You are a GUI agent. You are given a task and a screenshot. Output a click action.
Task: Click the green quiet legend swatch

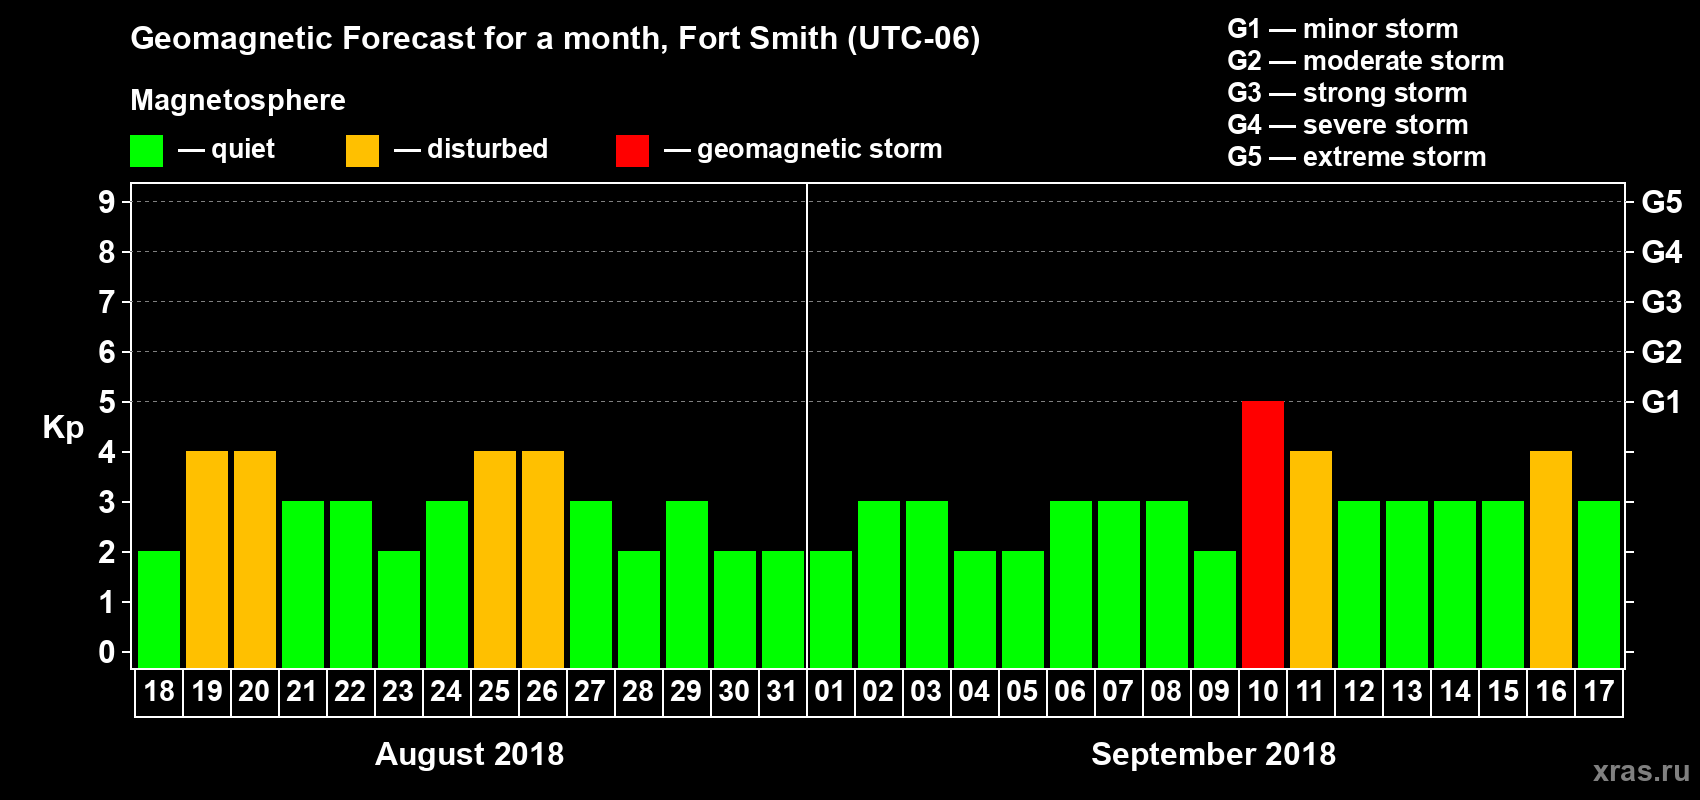[147, 151]
